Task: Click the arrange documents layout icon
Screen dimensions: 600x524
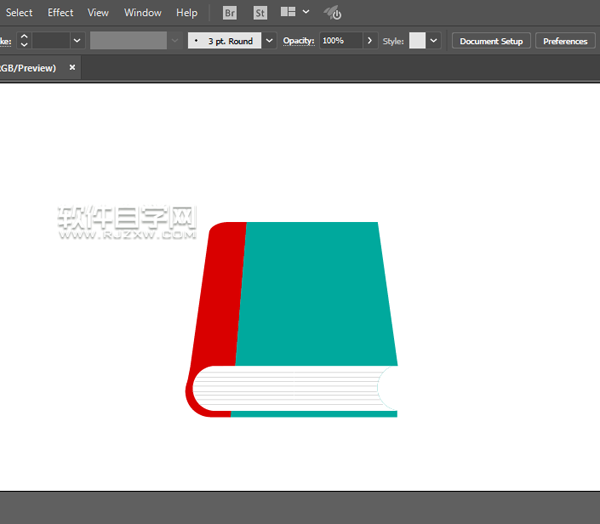Action: tap(288, 13)
